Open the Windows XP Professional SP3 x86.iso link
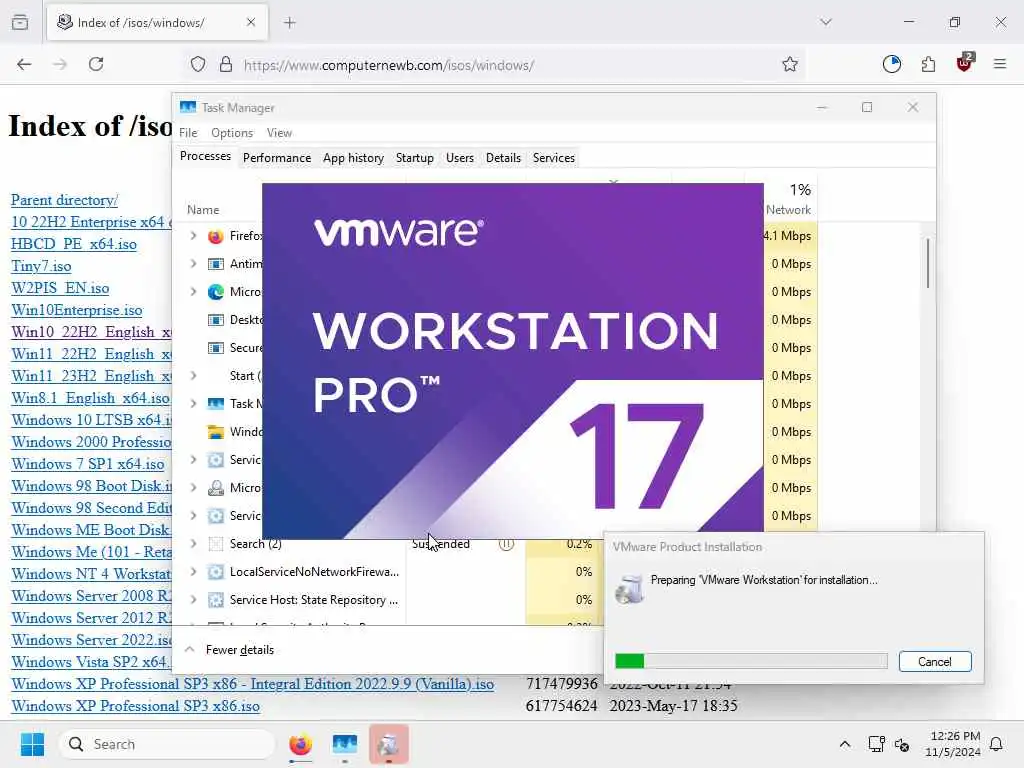Viewport: 1024px width, 768px height. tap(136, 706)
